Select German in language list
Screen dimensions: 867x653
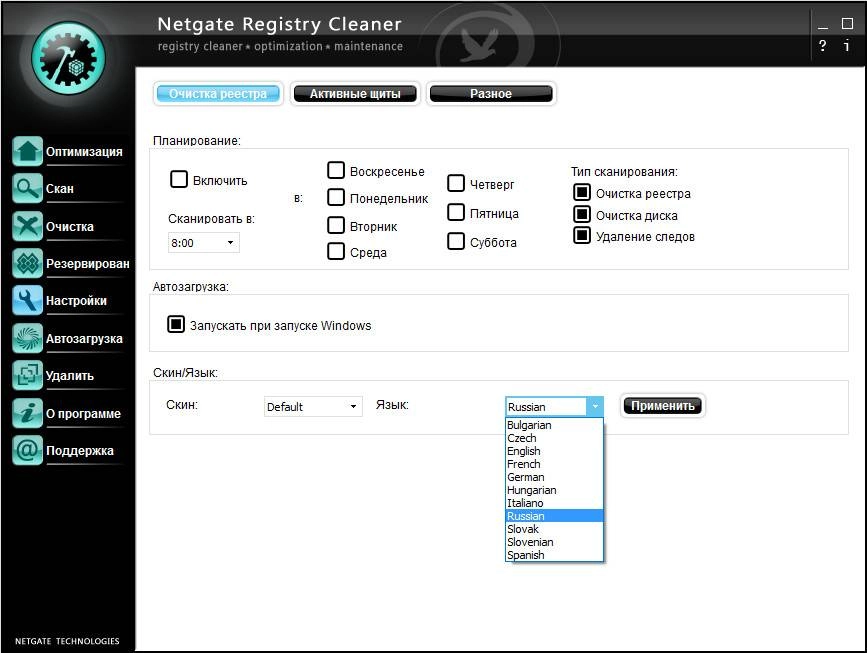point(554,477)
